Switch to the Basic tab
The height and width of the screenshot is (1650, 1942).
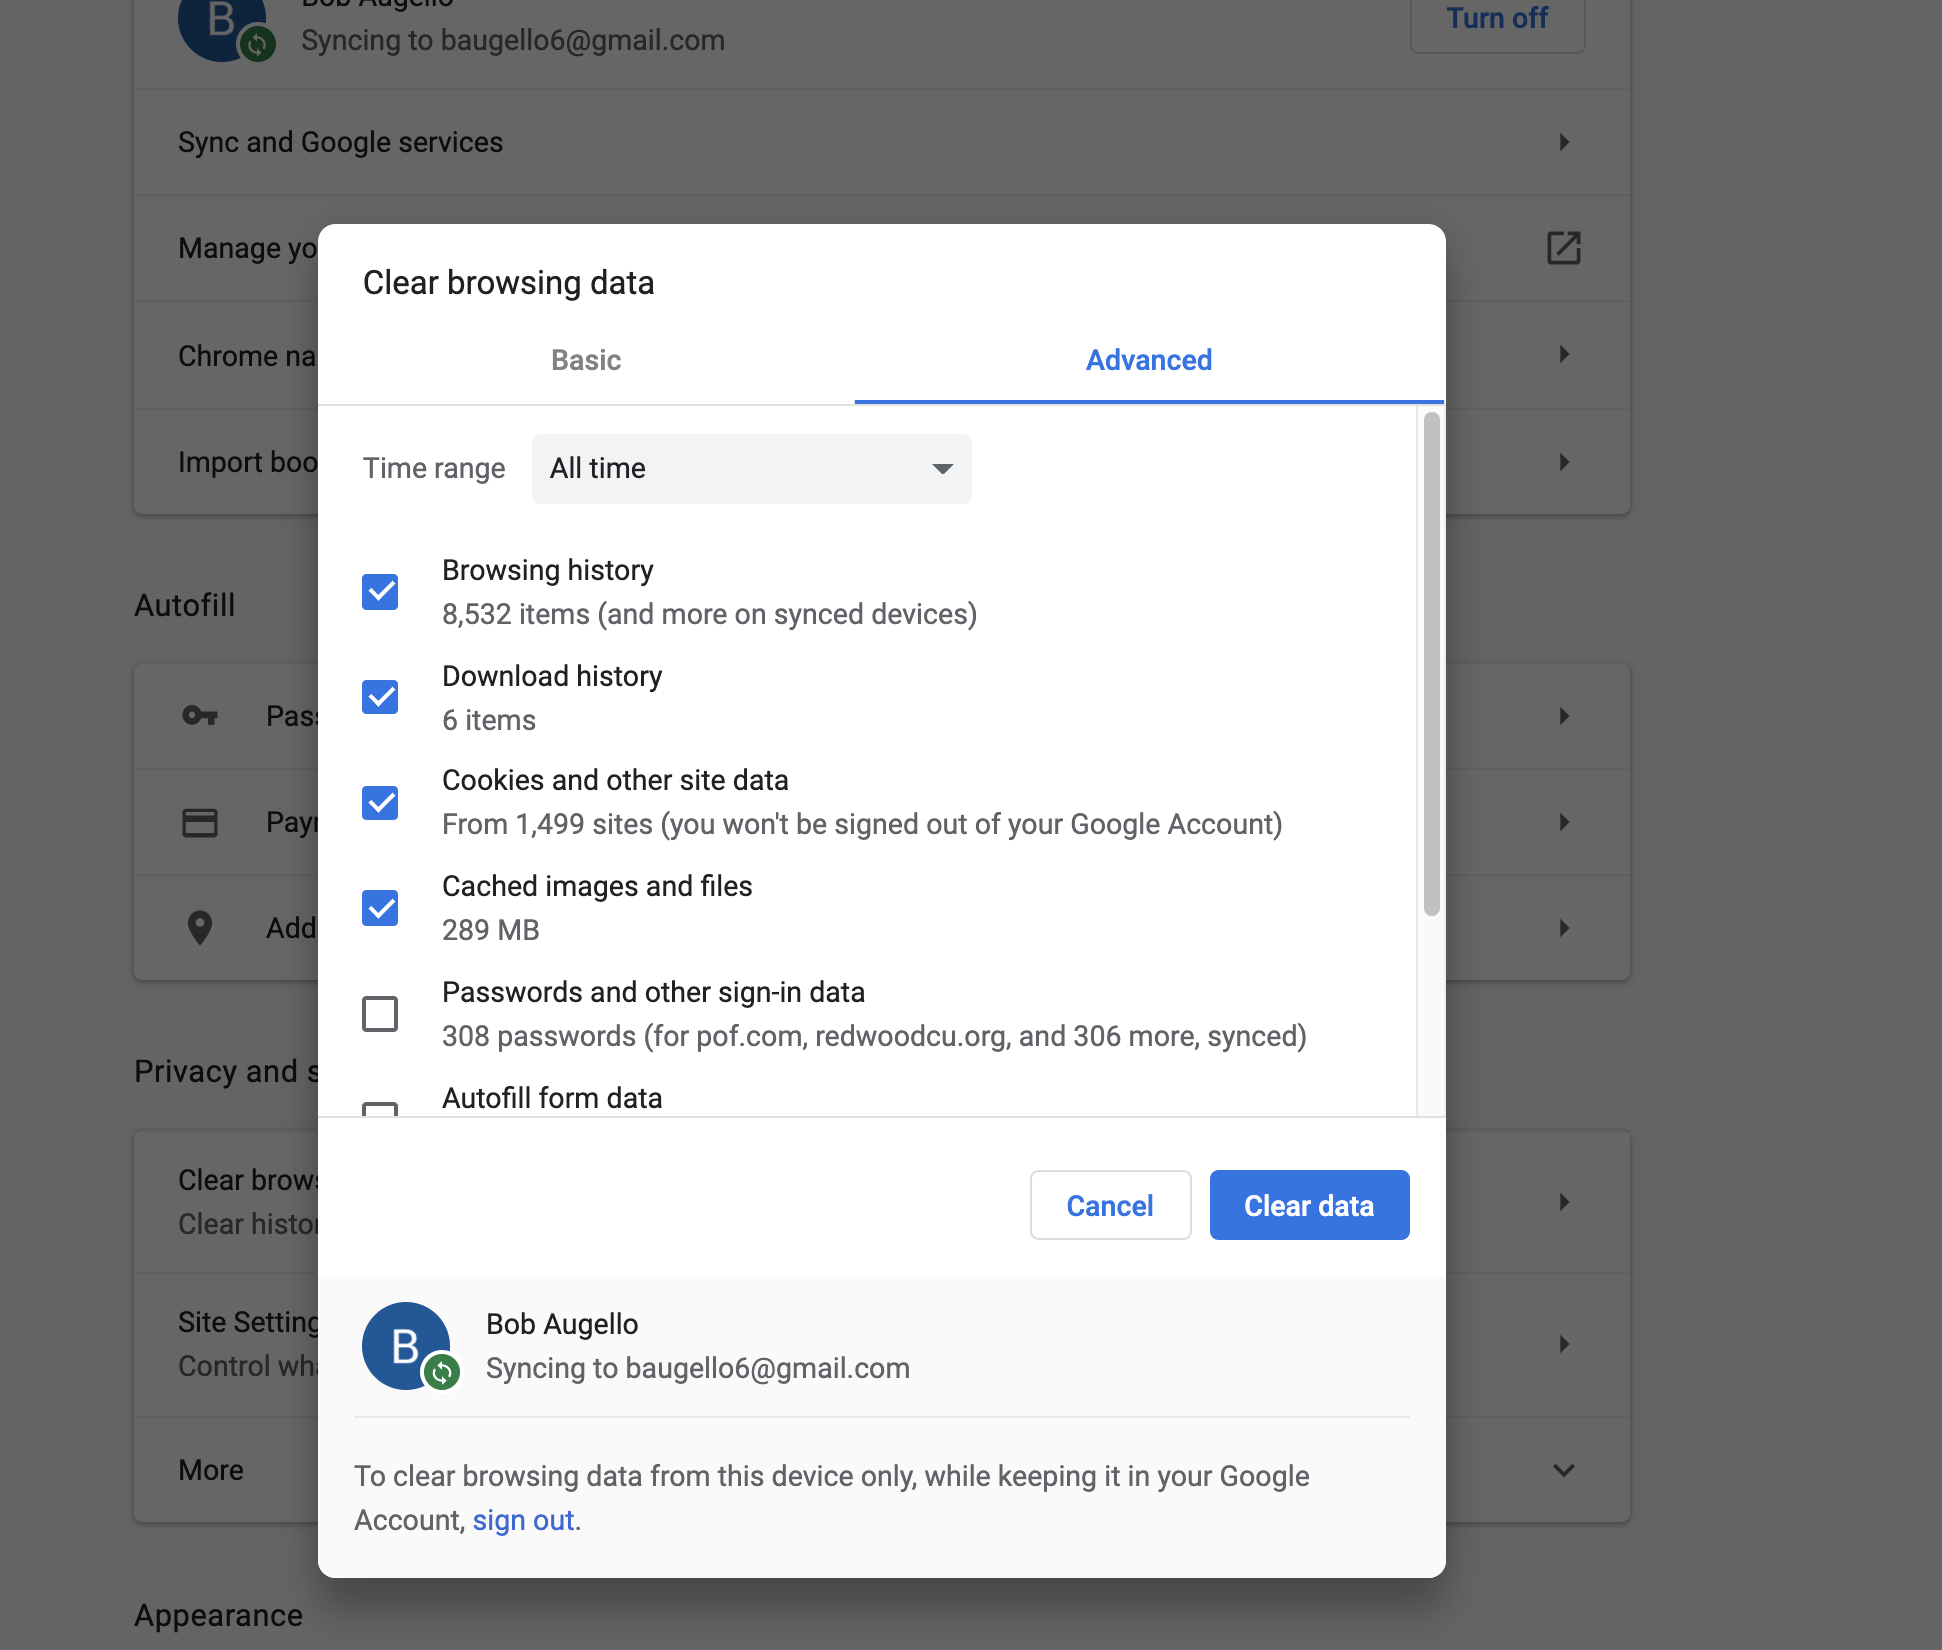click(x=586, y=360)
